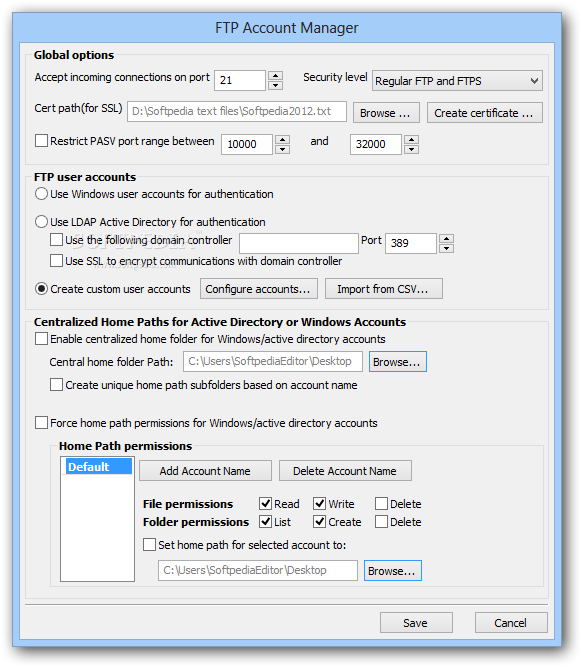582x667 pixels.
Task: Toggle the File permissions Delete checkbox
Action: (381, 504)
